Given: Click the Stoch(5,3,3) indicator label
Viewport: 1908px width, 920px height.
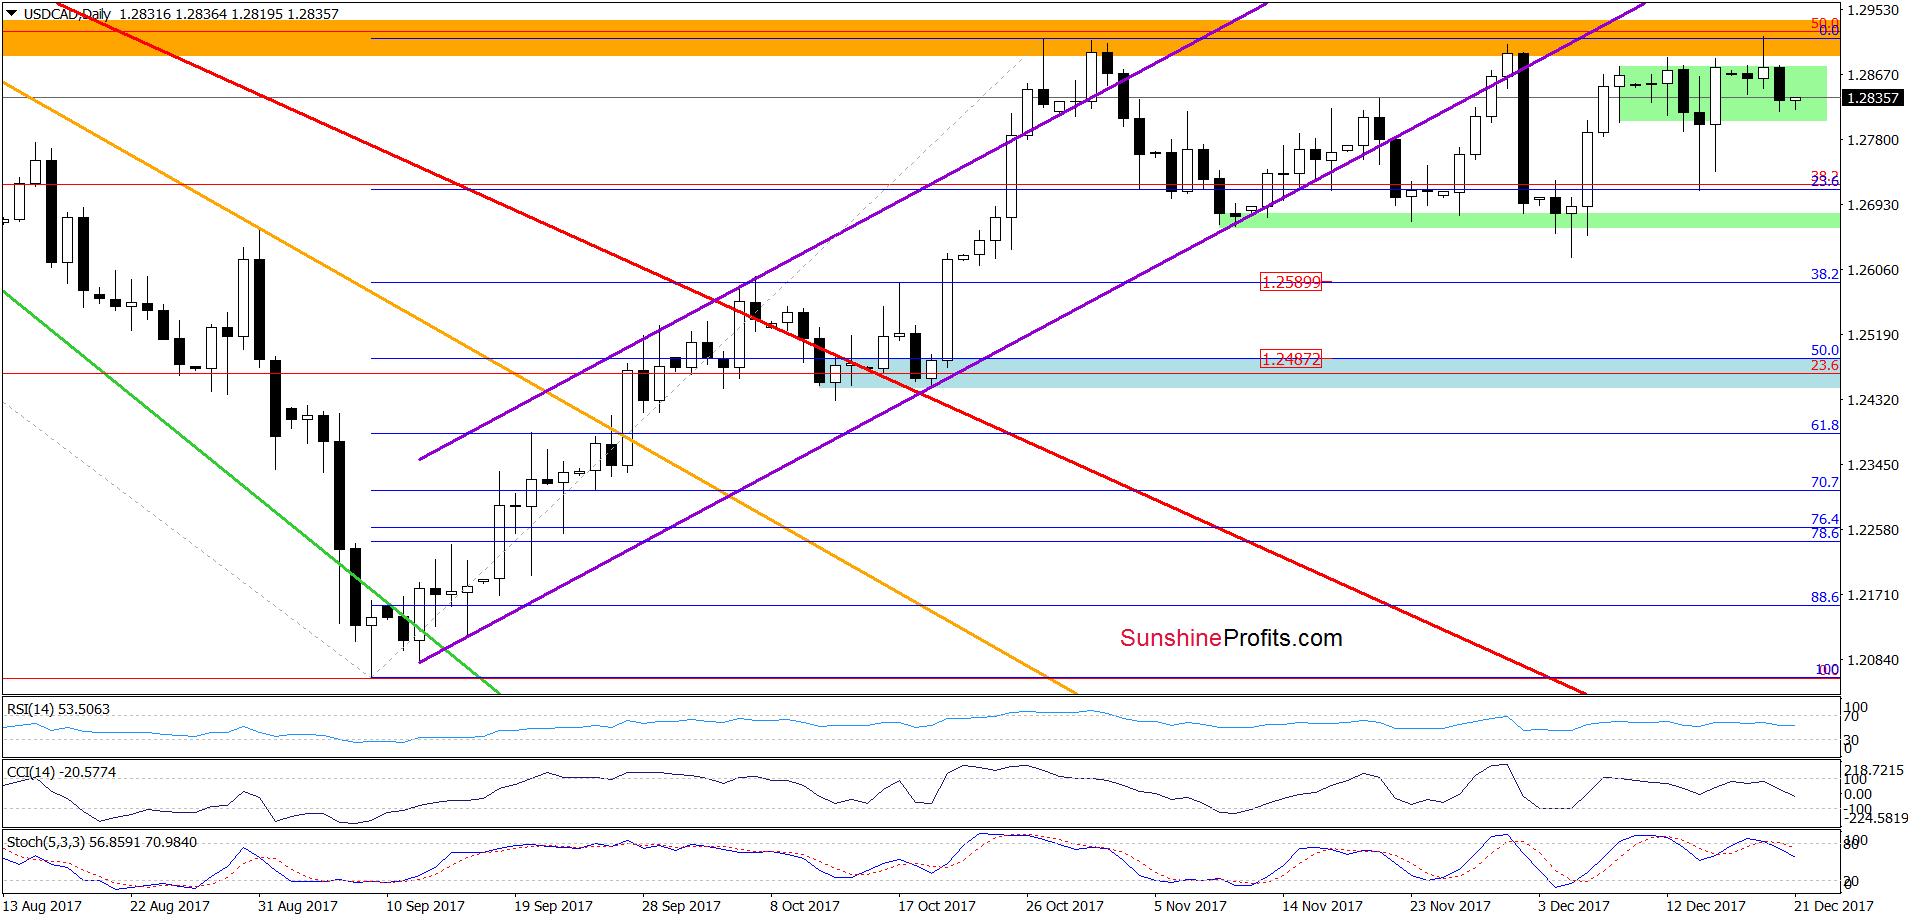Looking at the screenshot, I should (x=102, y=842).
